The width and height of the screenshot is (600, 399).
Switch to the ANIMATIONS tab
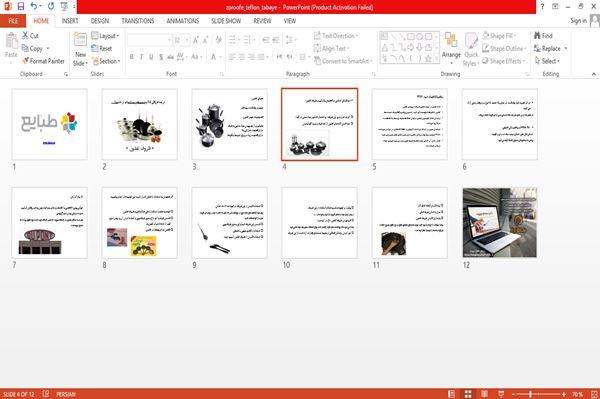(x=183, y=21)
